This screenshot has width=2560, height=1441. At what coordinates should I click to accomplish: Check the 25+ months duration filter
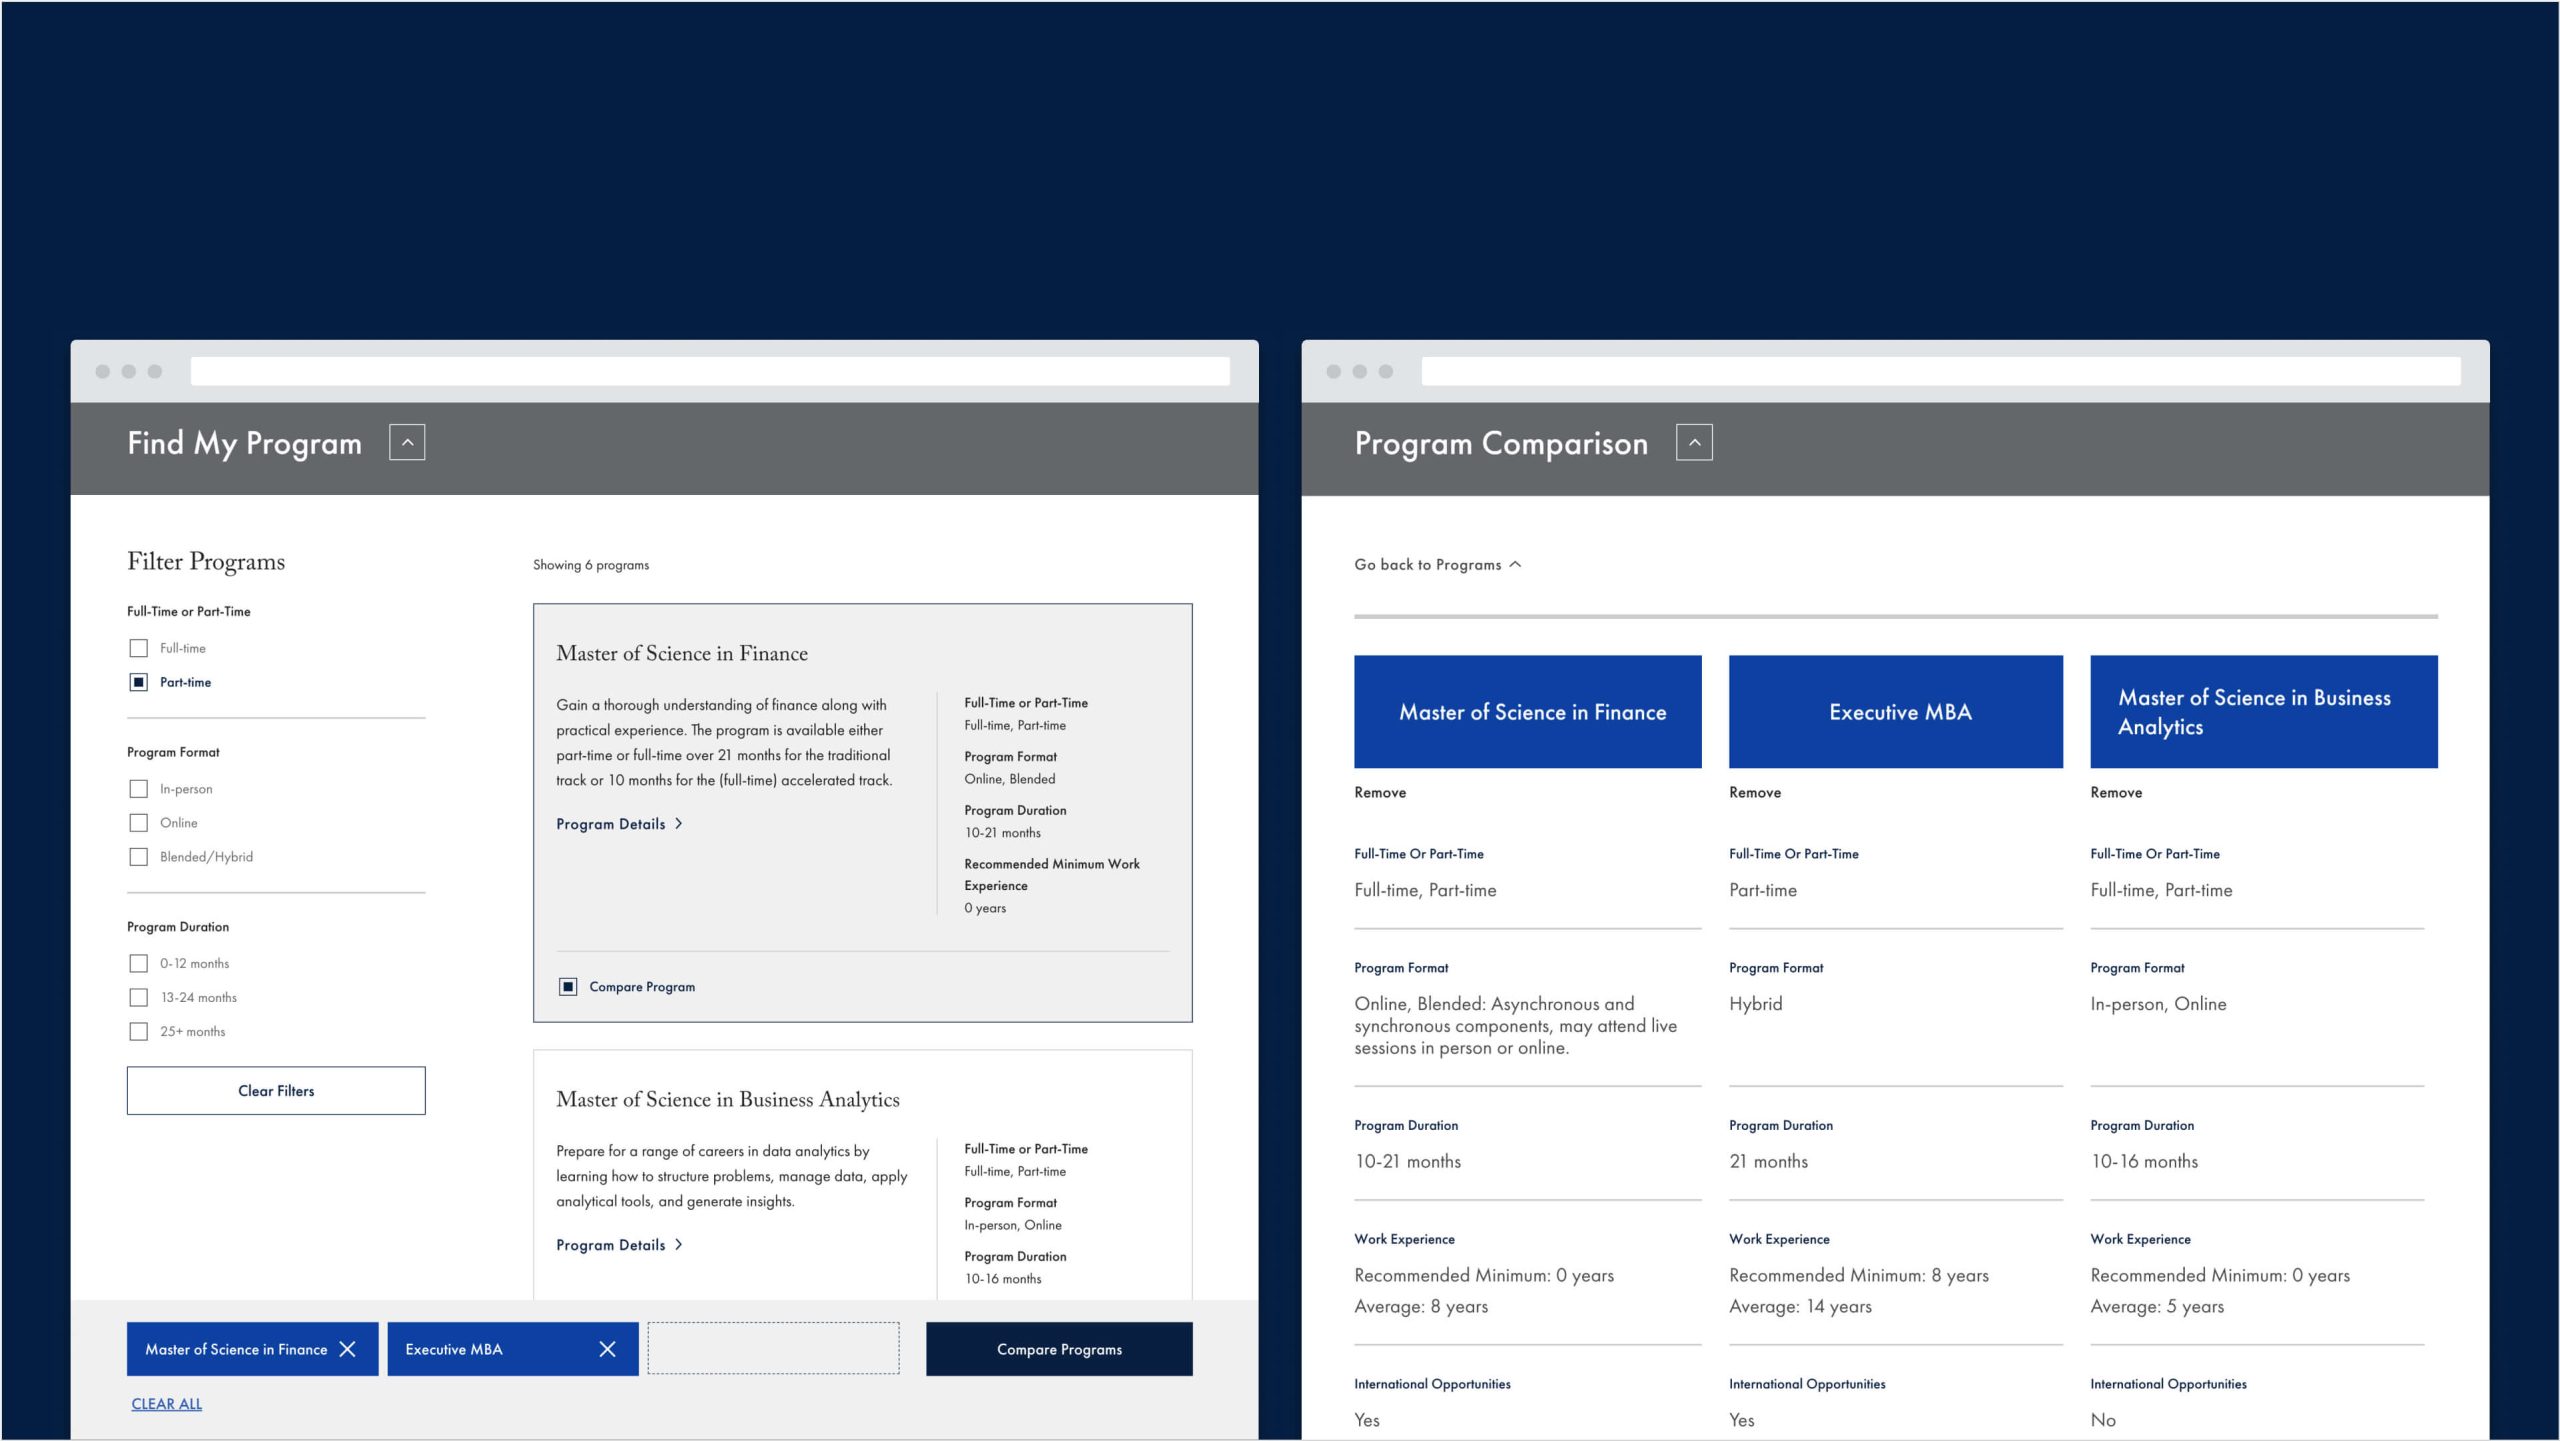[138, 1030]
